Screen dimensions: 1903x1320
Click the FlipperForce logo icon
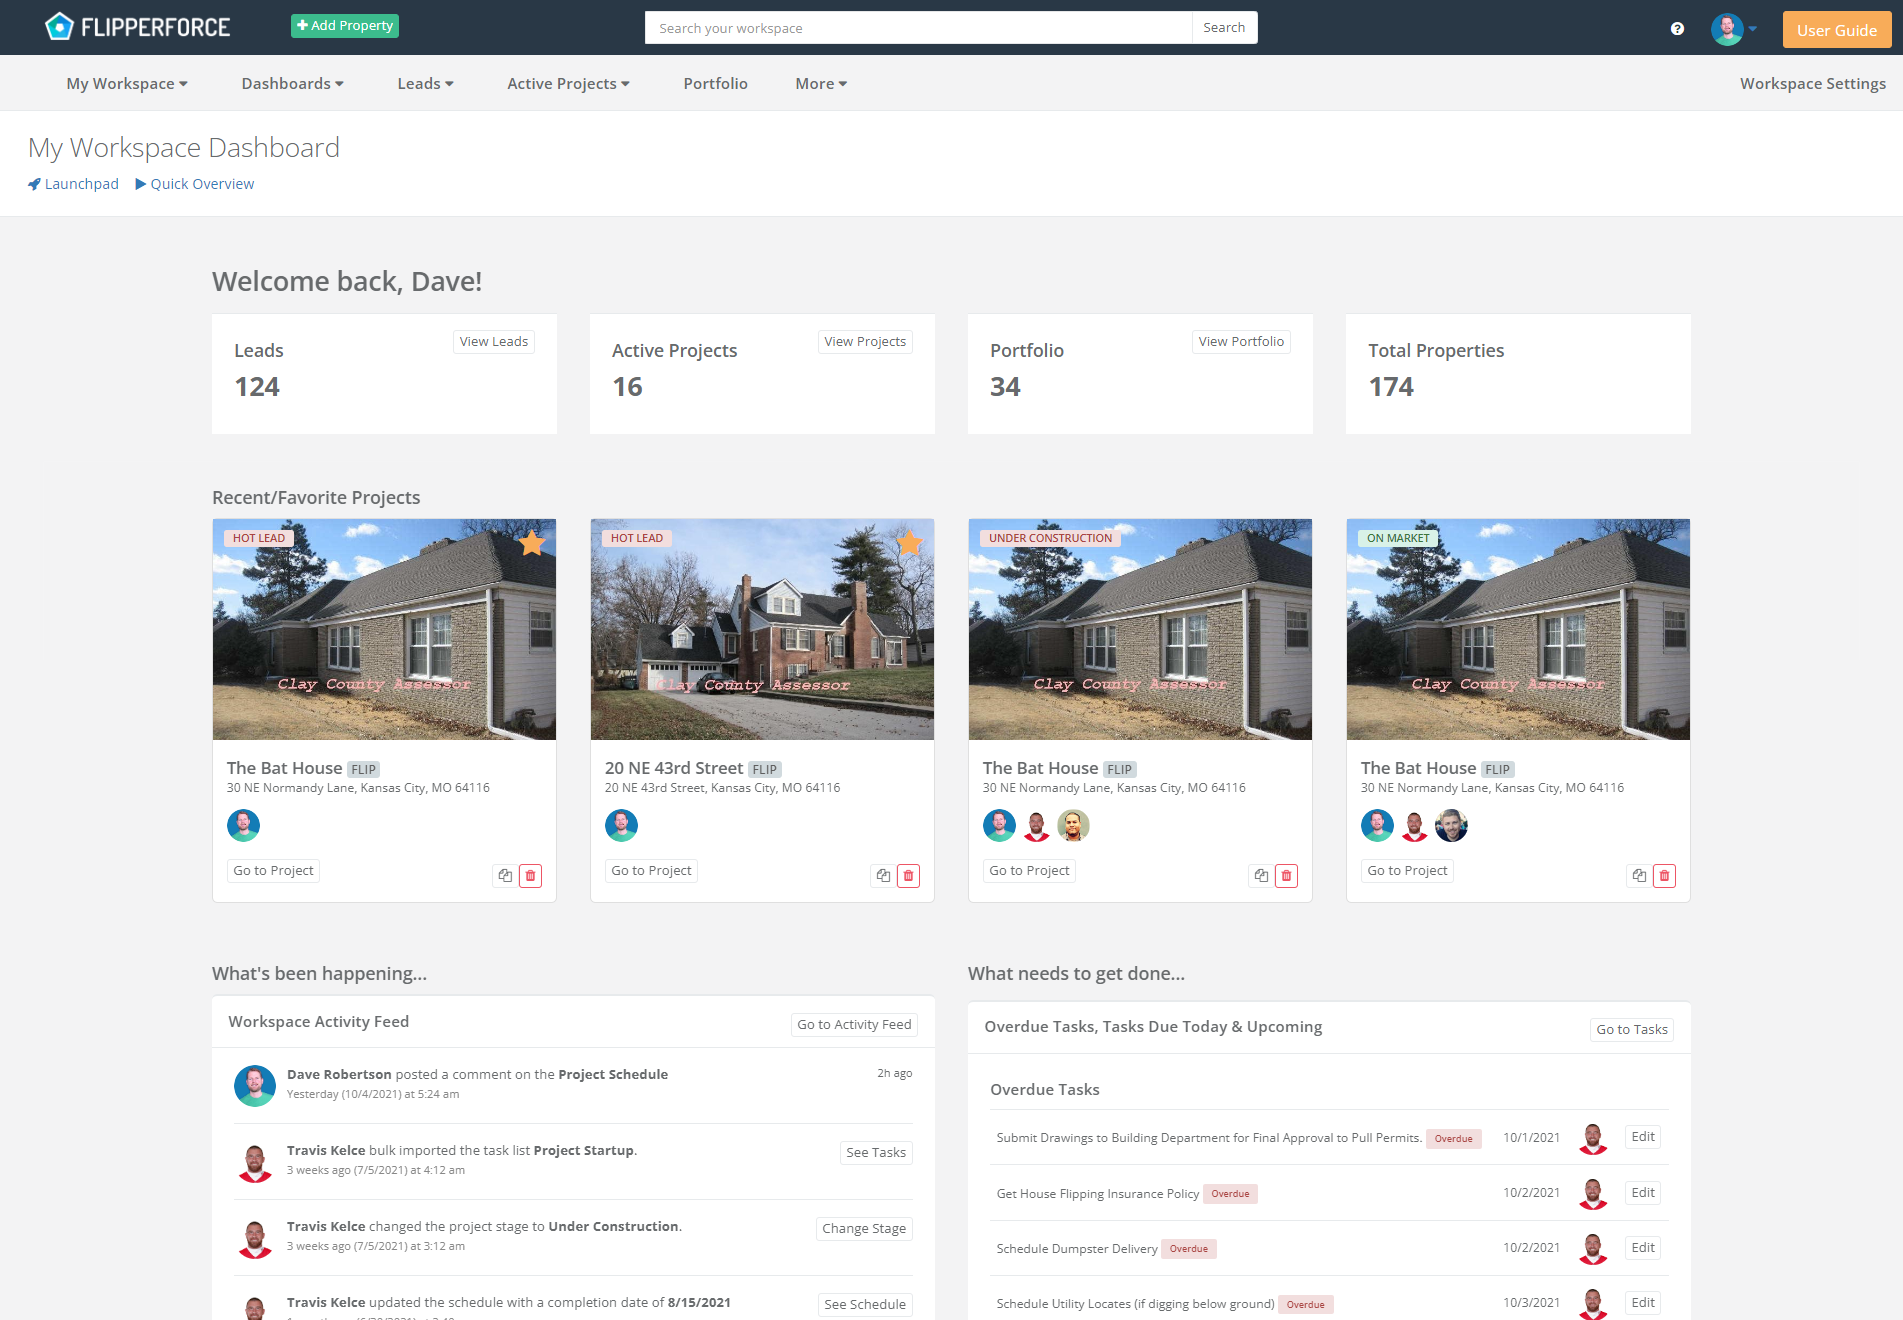tap(59, 25)
